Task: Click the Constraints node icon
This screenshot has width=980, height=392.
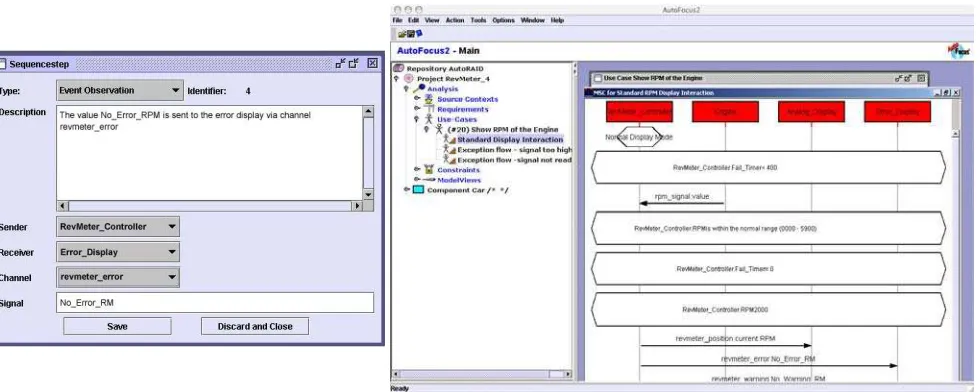Action: pyautogui.click(x=429, y=169)
